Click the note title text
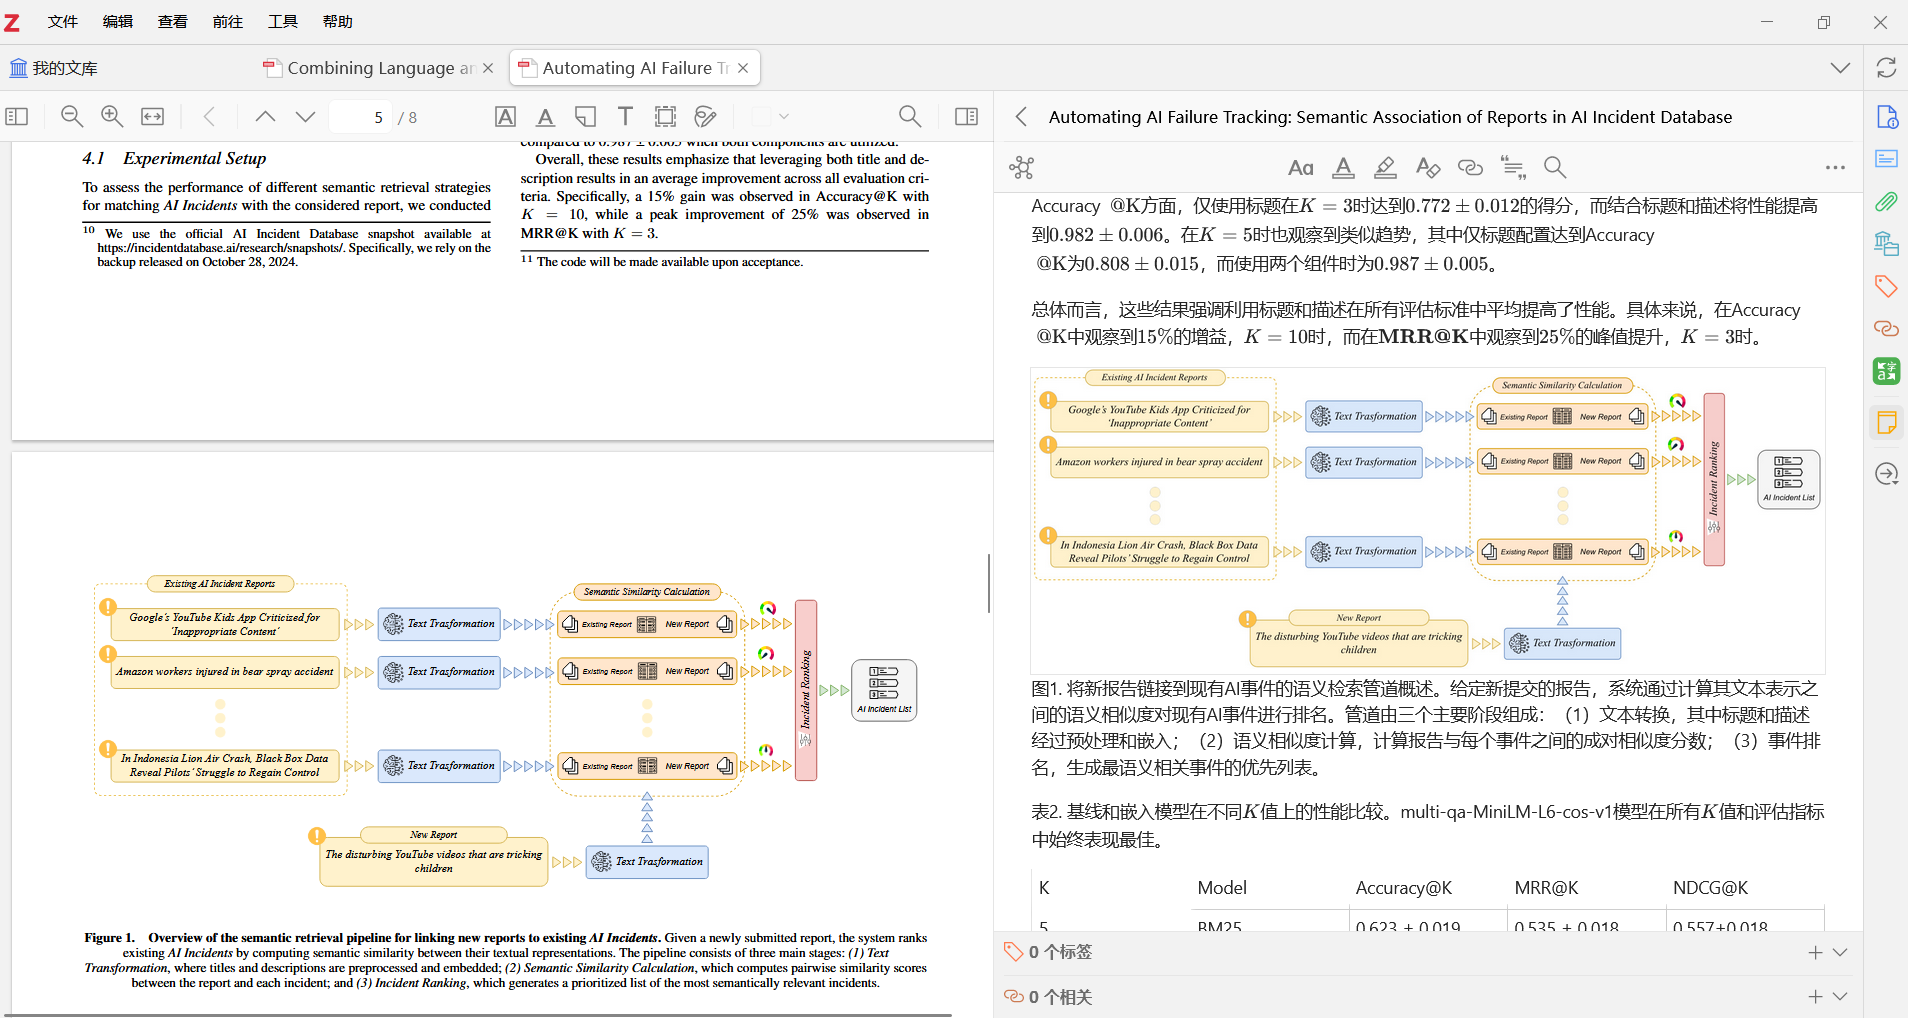The width and height of the screenshot is (1908, 1018). [x=1390, y=117]
